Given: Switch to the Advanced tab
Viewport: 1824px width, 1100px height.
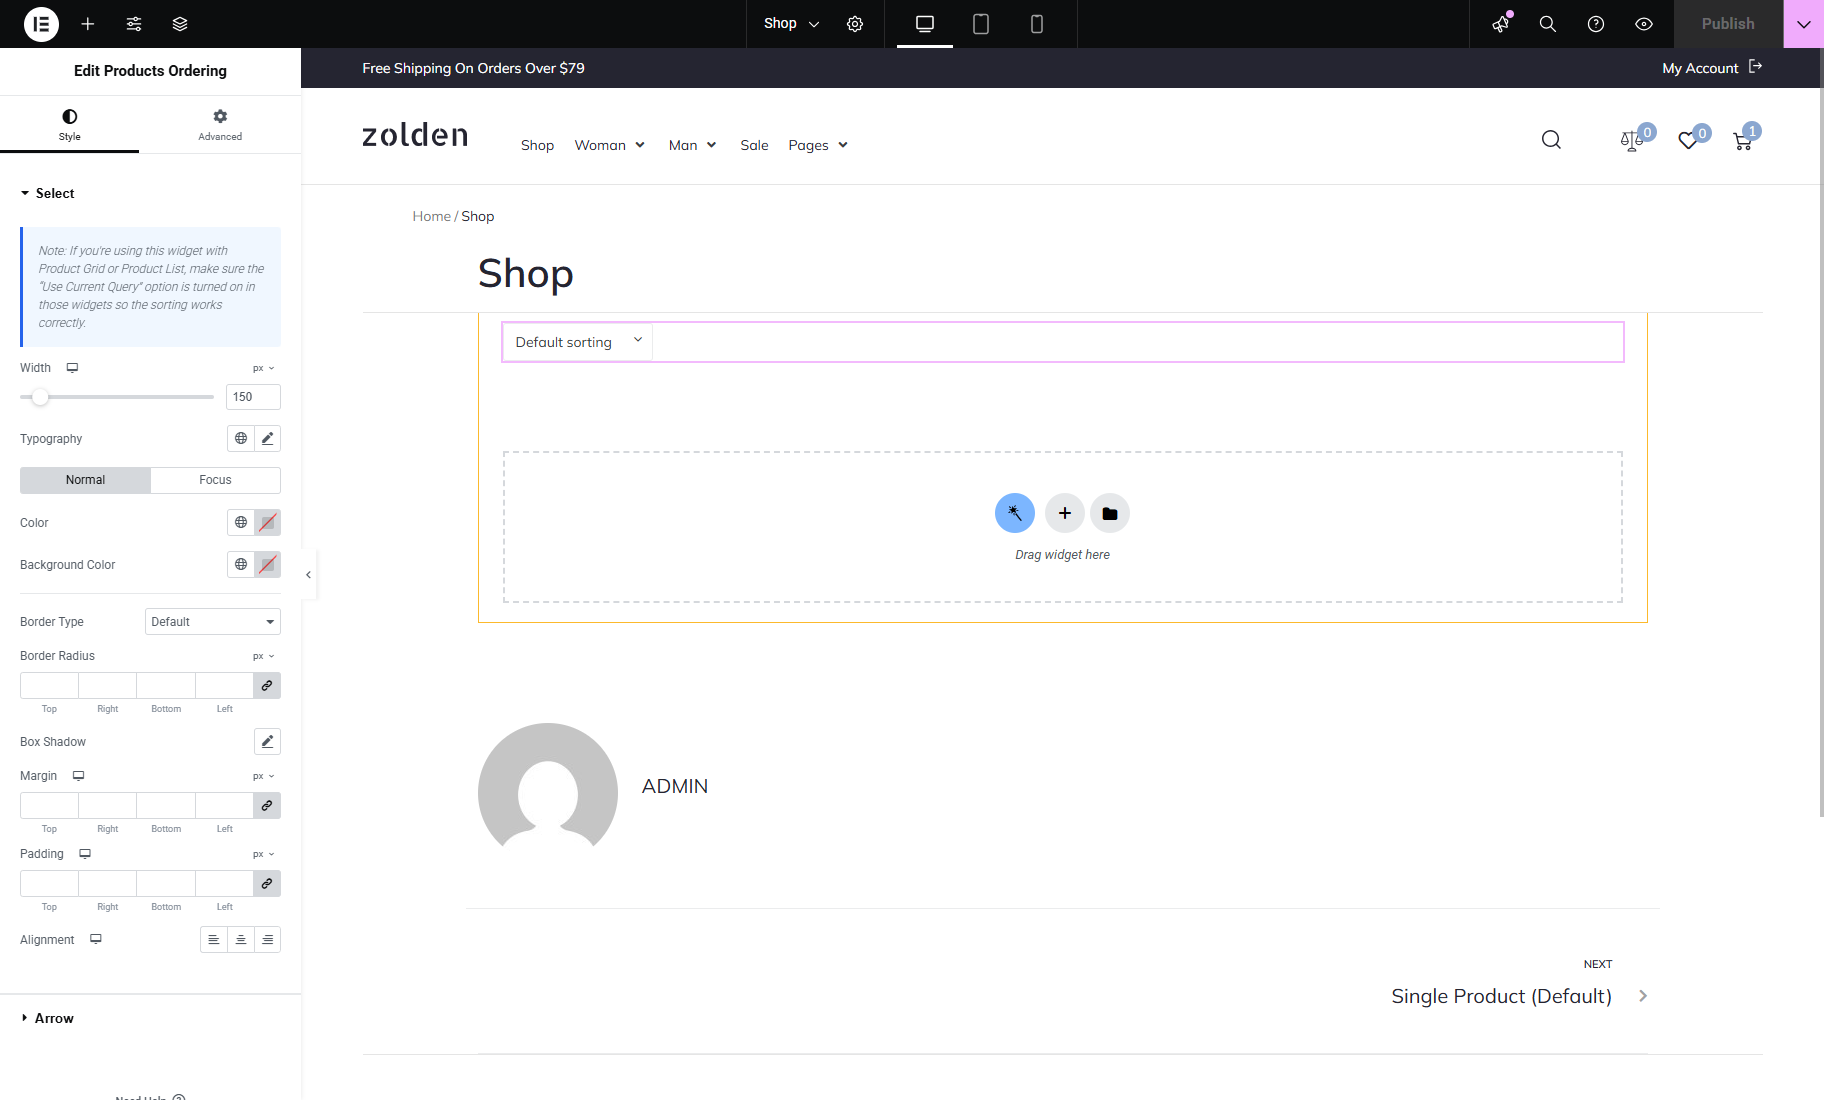Looking at the screenshot, I should (x=220, y=124).
